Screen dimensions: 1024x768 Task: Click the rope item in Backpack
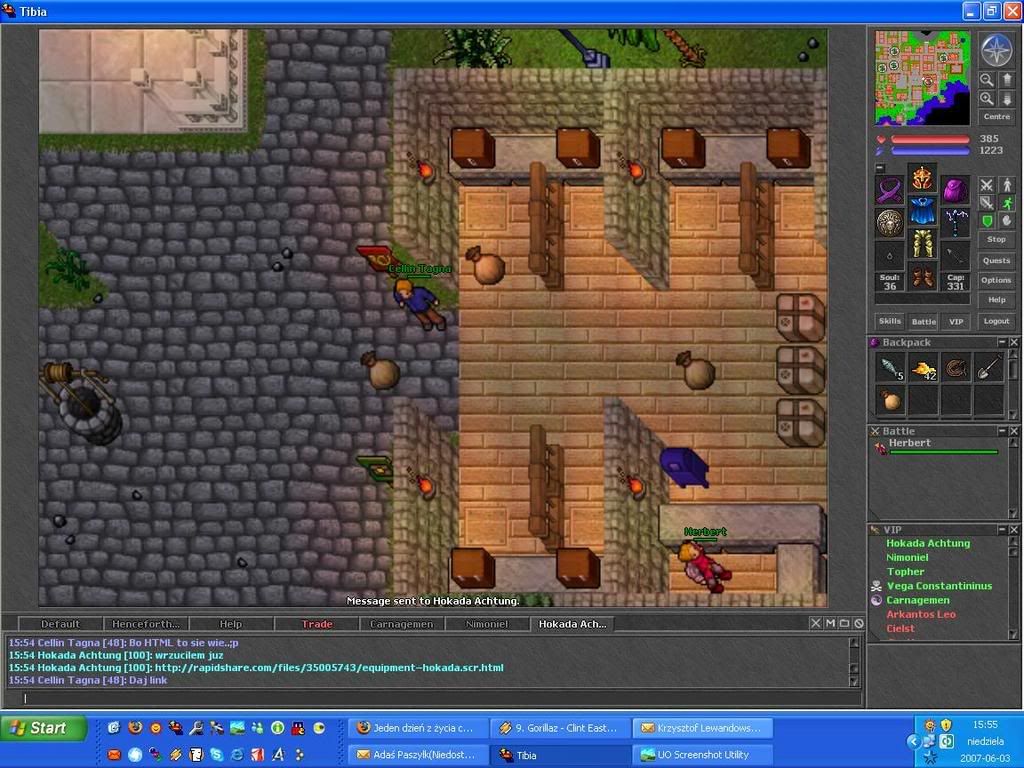(x=956, y=368)
